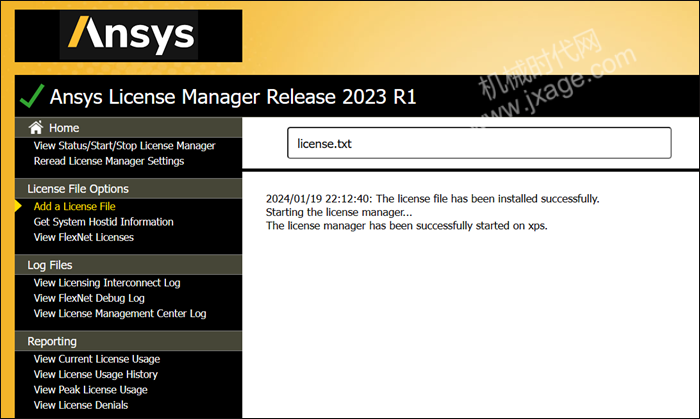Select View Current License Usage
700x419 pixels.
point(96,359)
